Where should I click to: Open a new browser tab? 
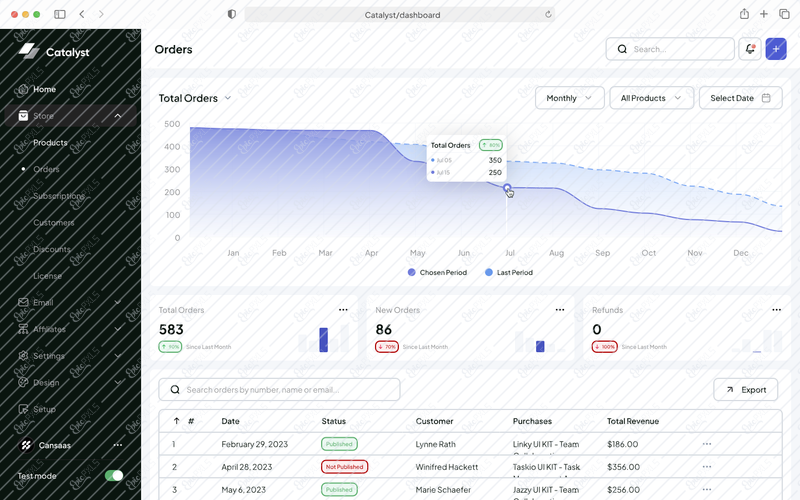[x=764, y=14]
